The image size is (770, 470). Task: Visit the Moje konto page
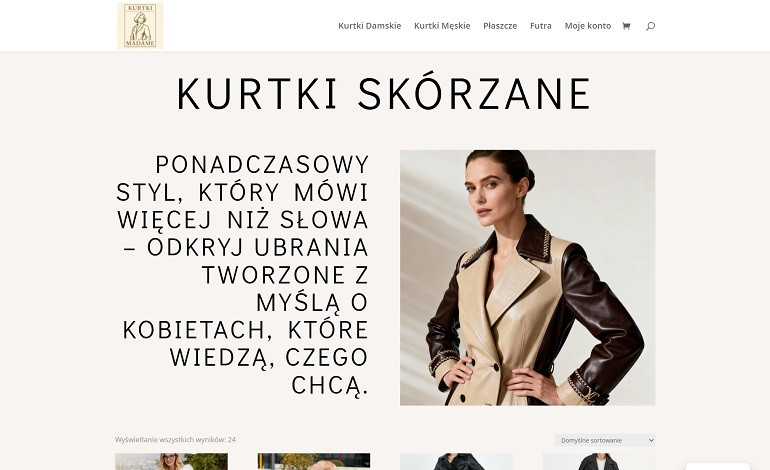click(587, 26)
